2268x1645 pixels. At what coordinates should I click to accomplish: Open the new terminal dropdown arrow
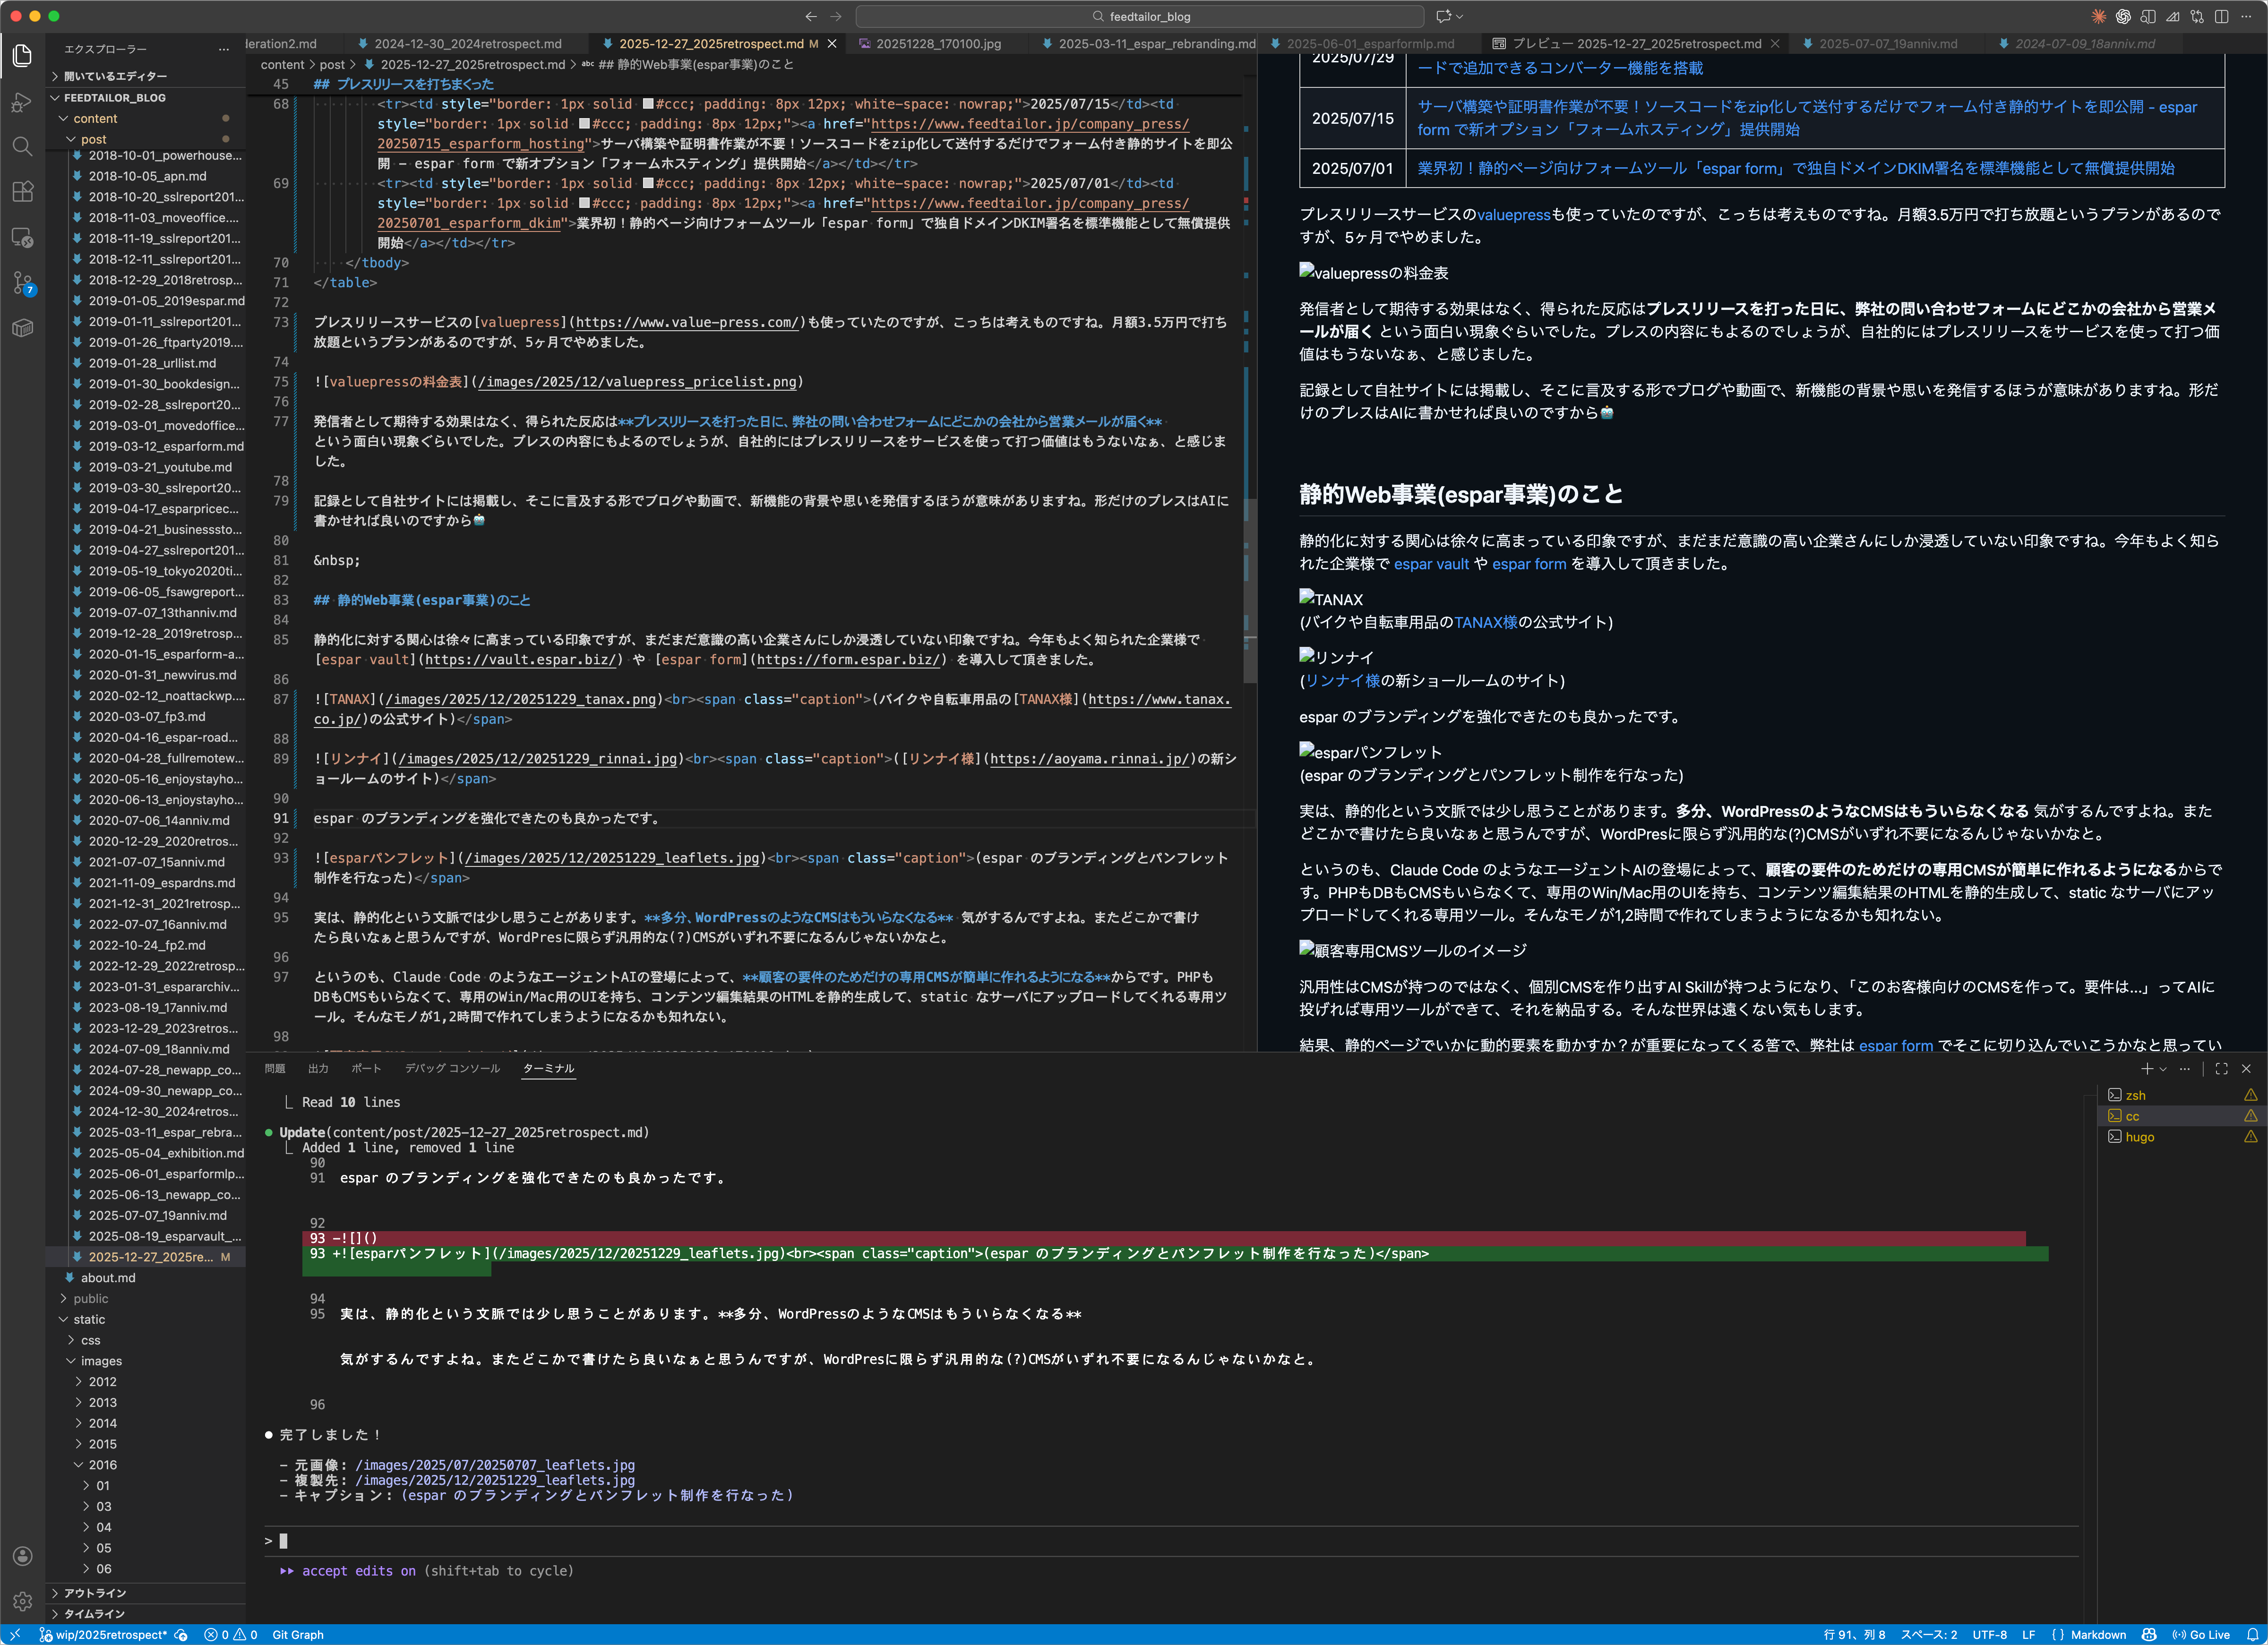[2163, 1068]
